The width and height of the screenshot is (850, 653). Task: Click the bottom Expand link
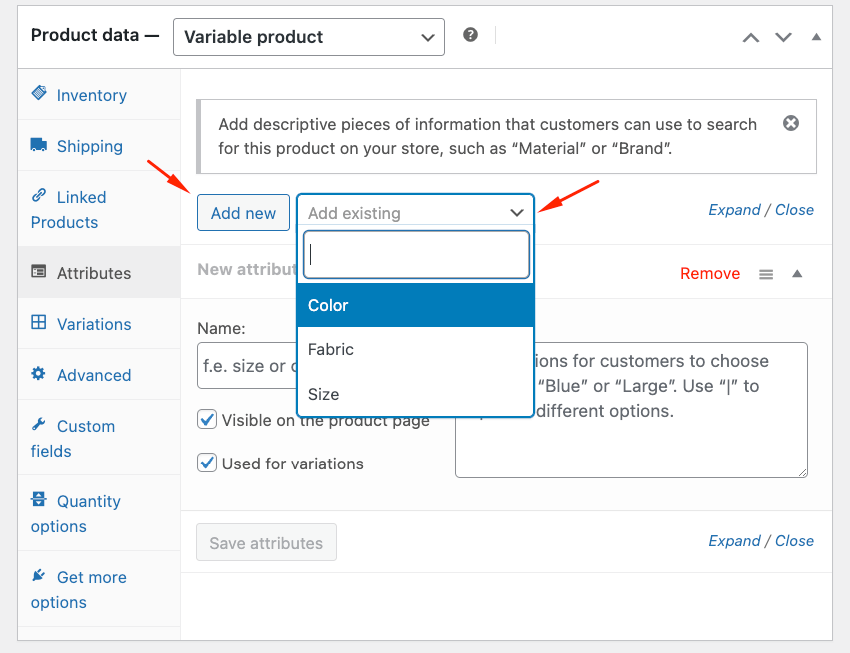tap(735, 541)
